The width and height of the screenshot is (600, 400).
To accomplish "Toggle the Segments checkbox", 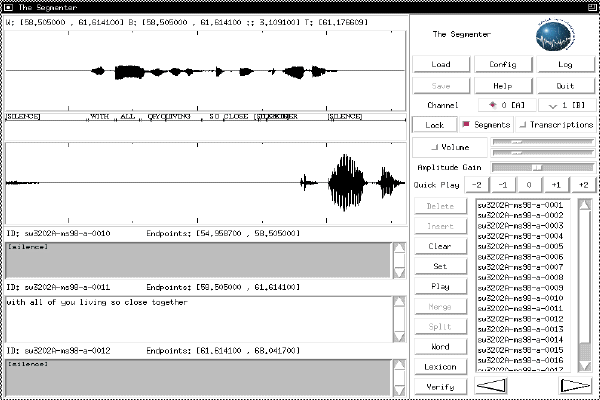I will click(486, 125).
